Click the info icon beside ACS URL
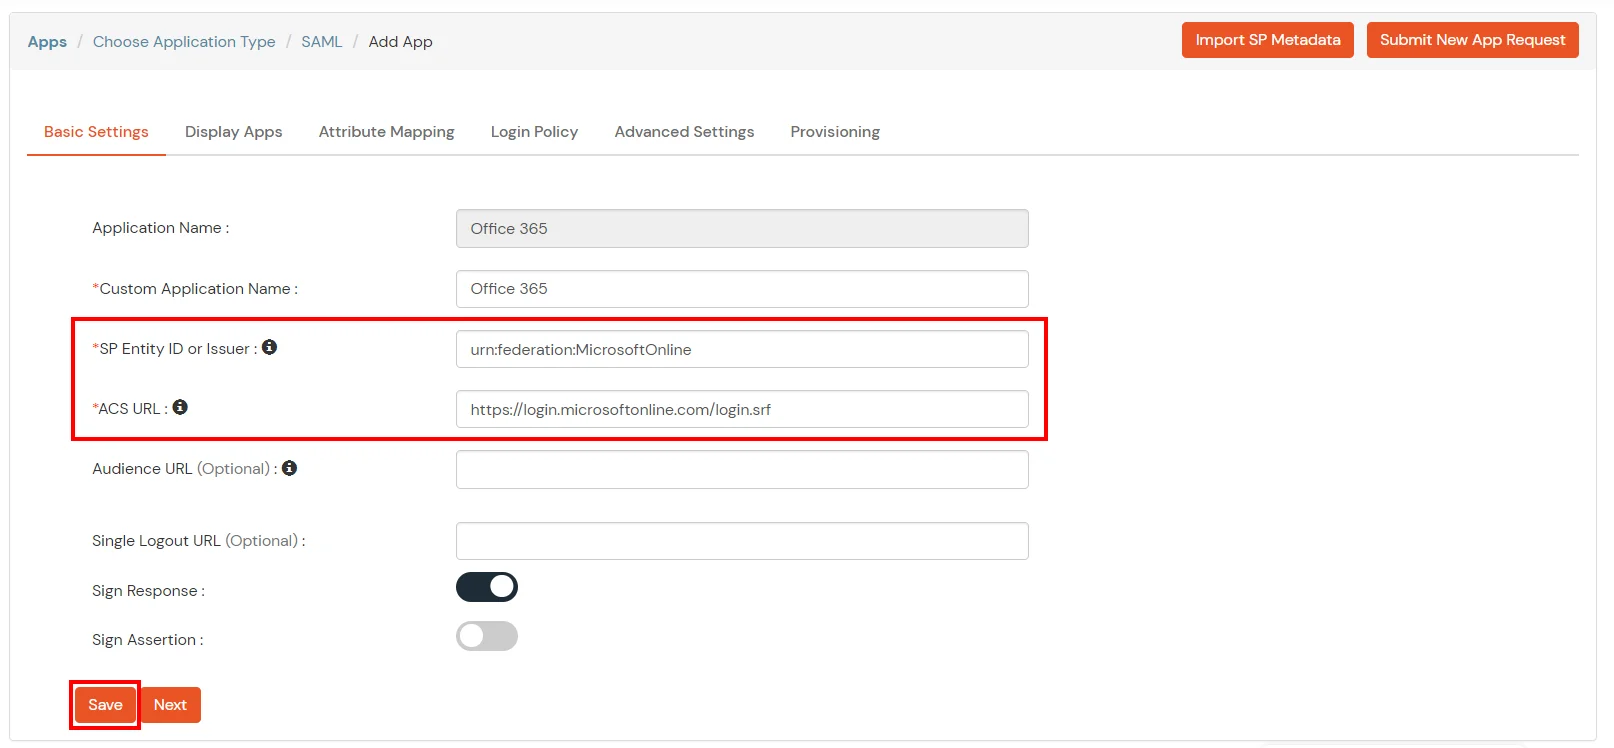This screenshot has height=748, width=1614. [x=180, y=407]
